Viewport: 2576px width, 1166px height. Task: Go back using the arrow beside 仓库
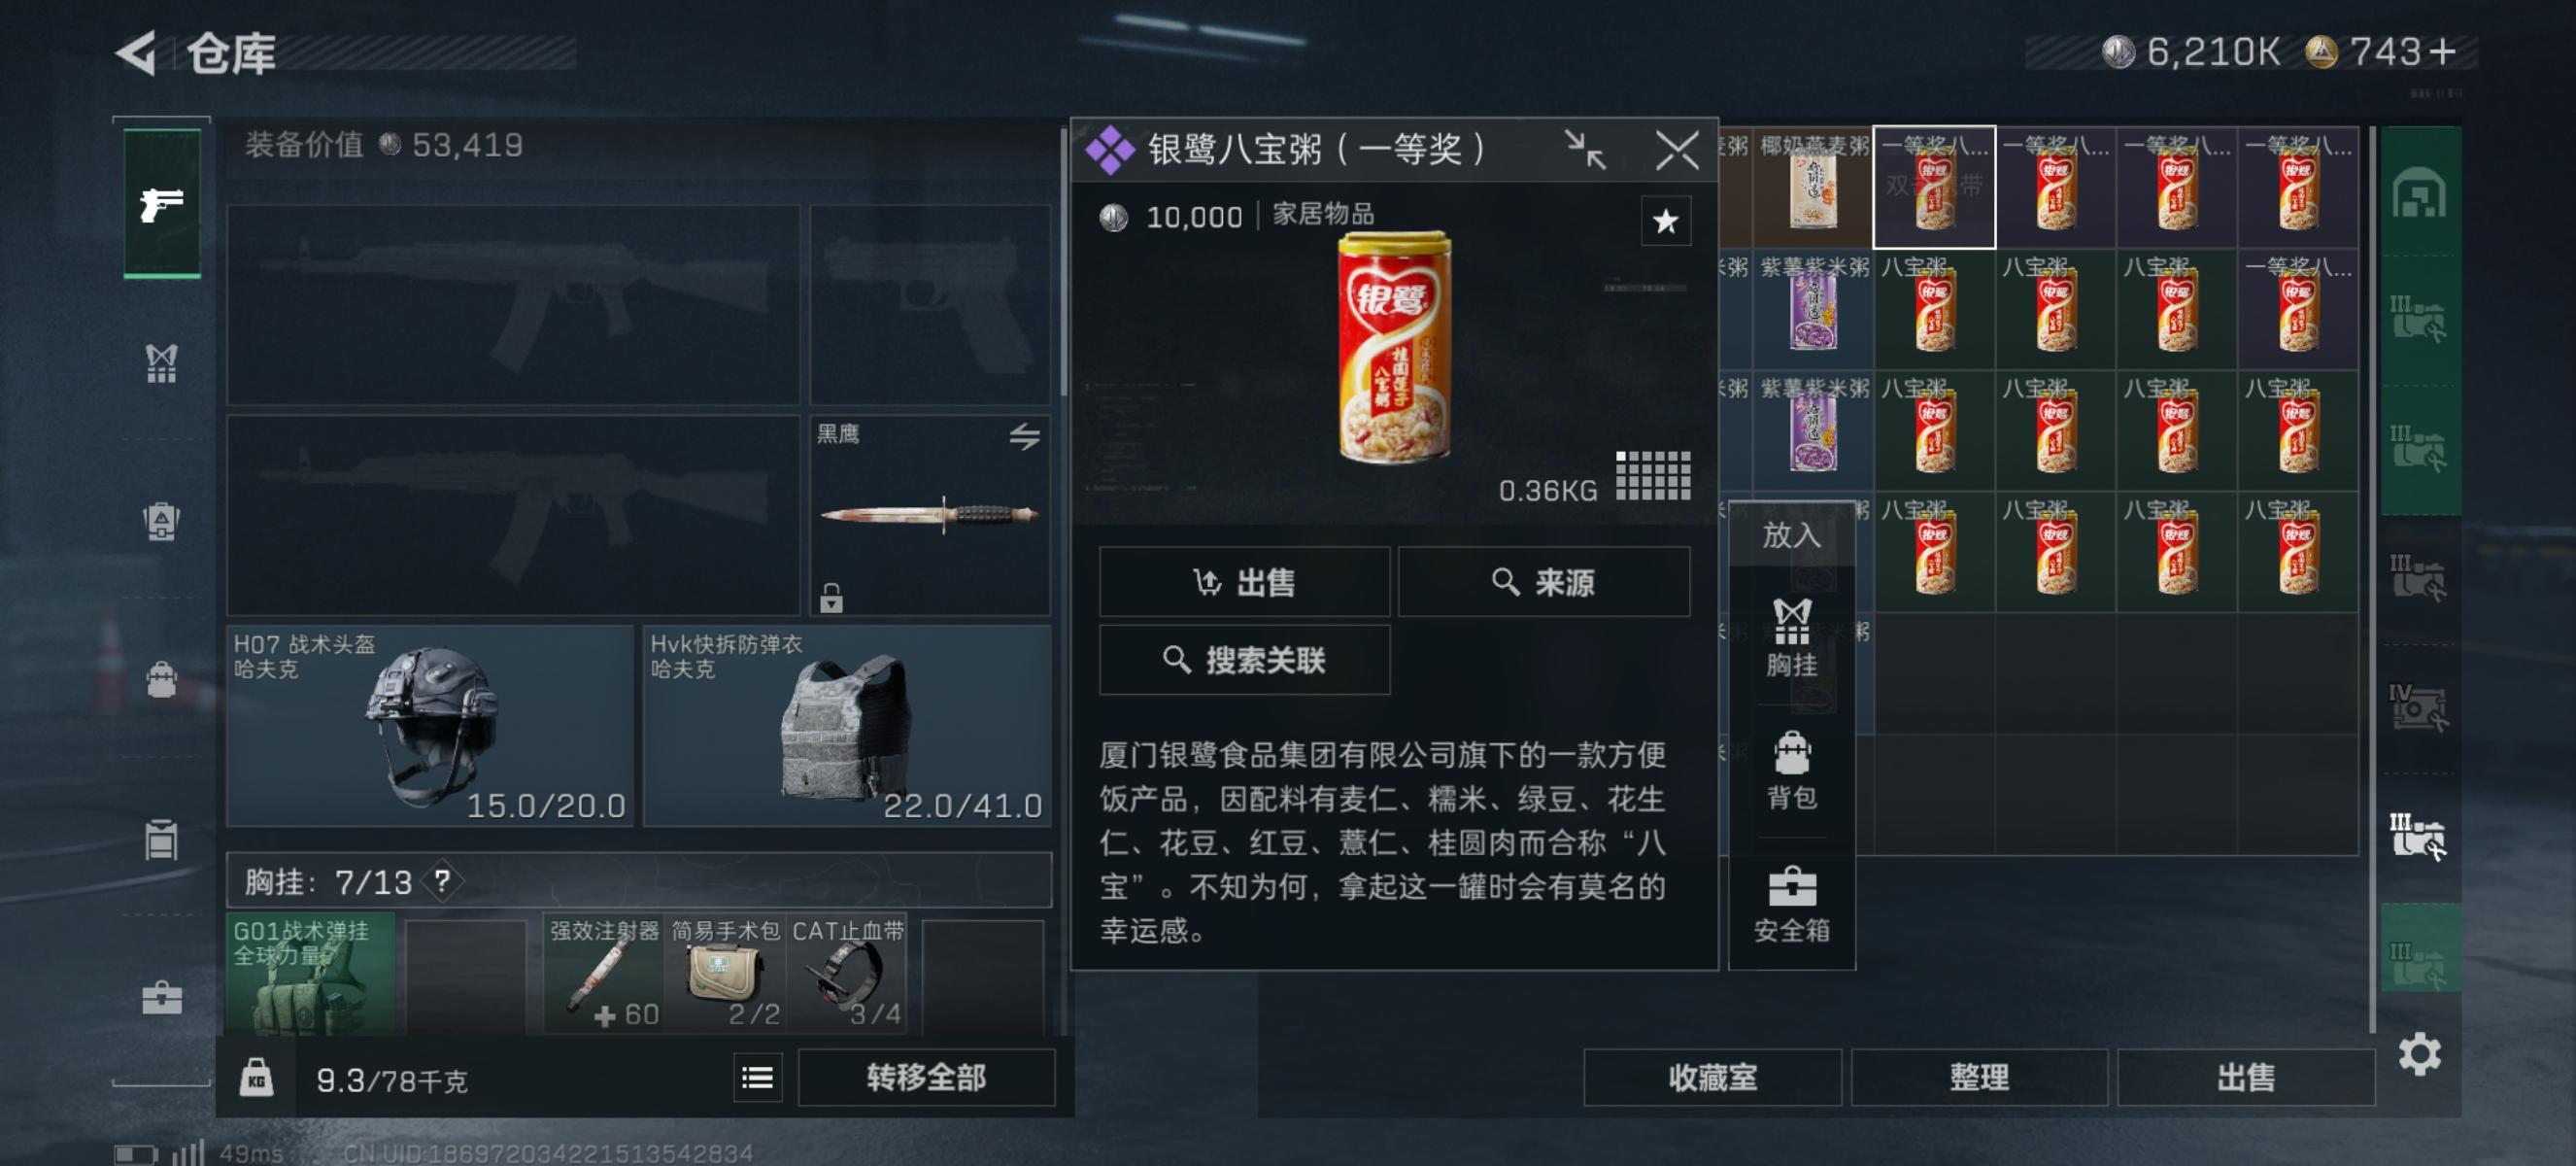coord(137,52)
